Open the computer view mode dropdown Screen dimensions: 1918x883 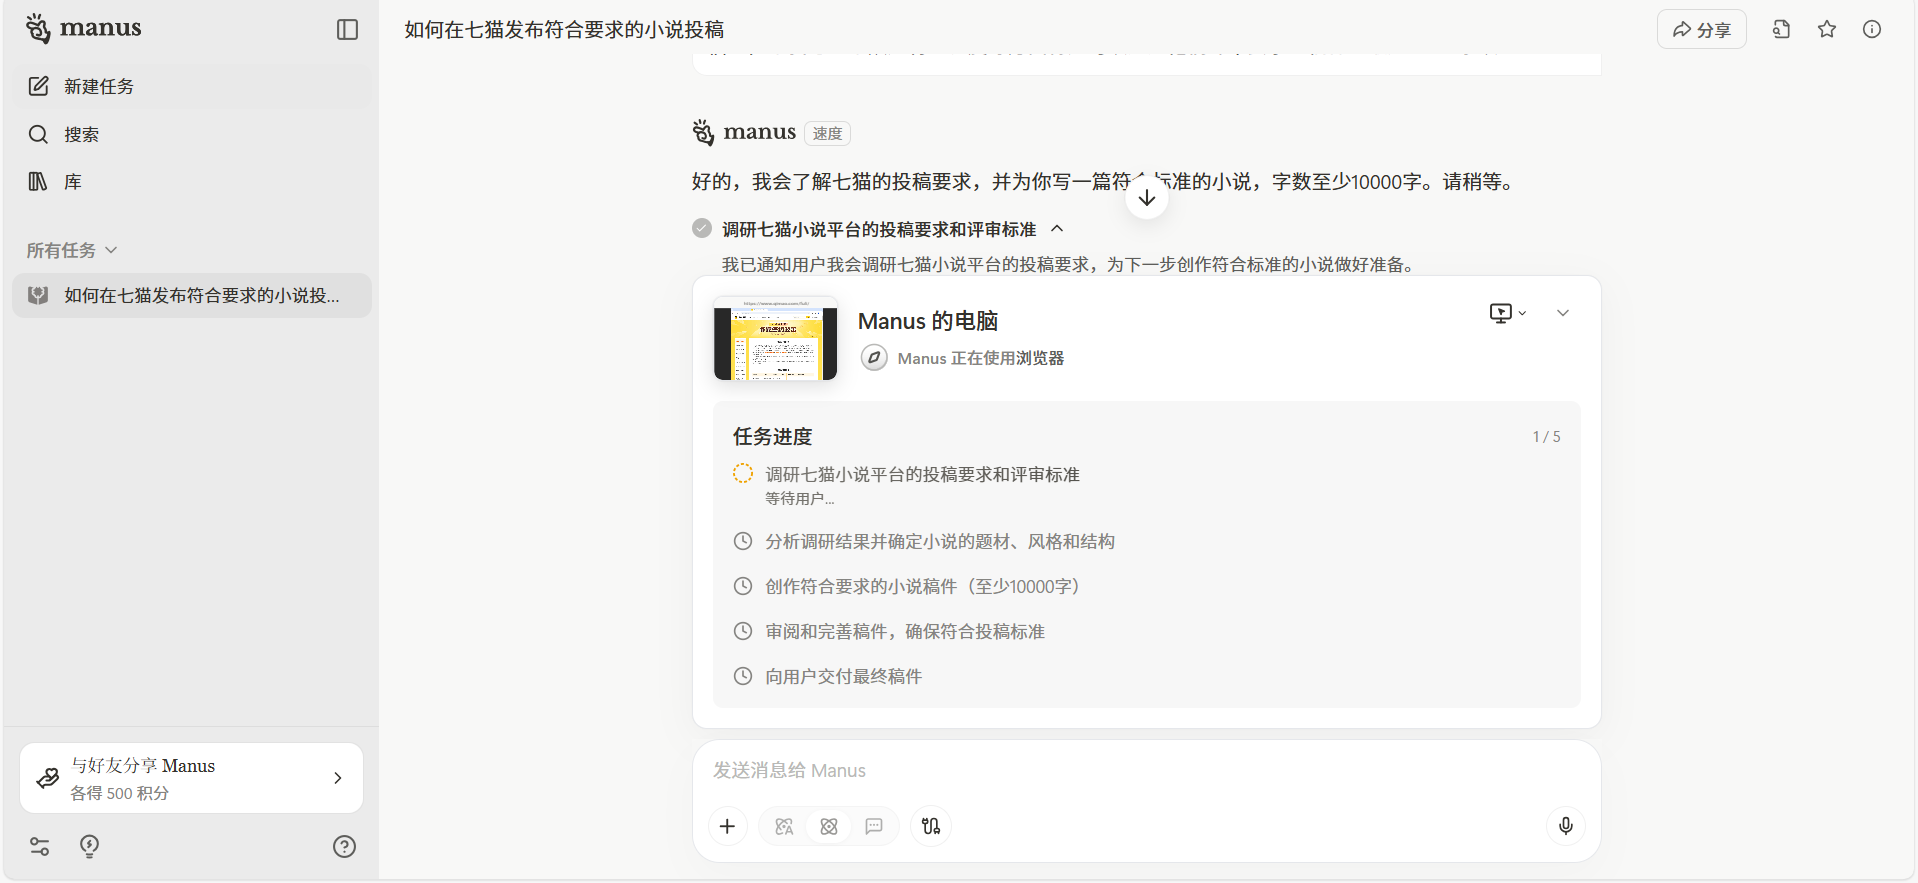coord(1507,313)
